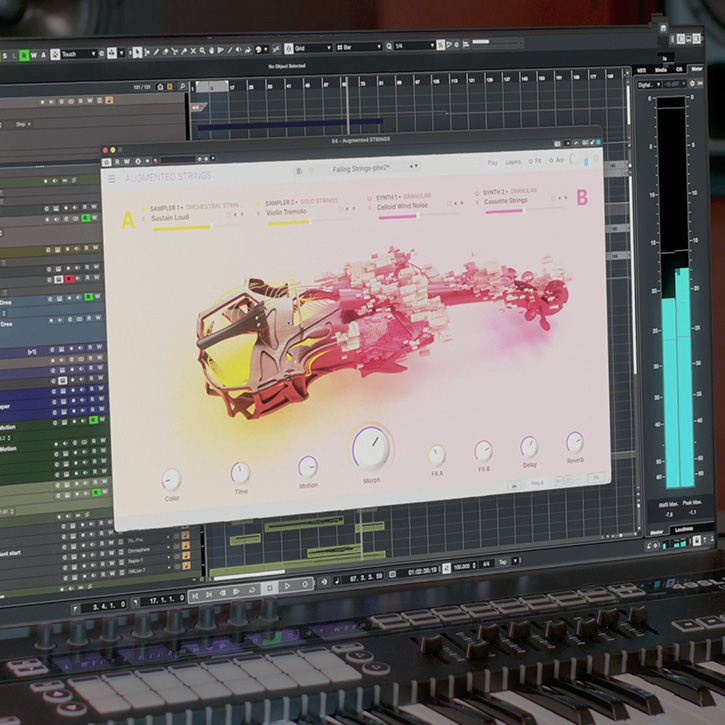This screenshot has height=725, width=725.
Task: Select the Comp hand tool
Action: click(211, 51)
